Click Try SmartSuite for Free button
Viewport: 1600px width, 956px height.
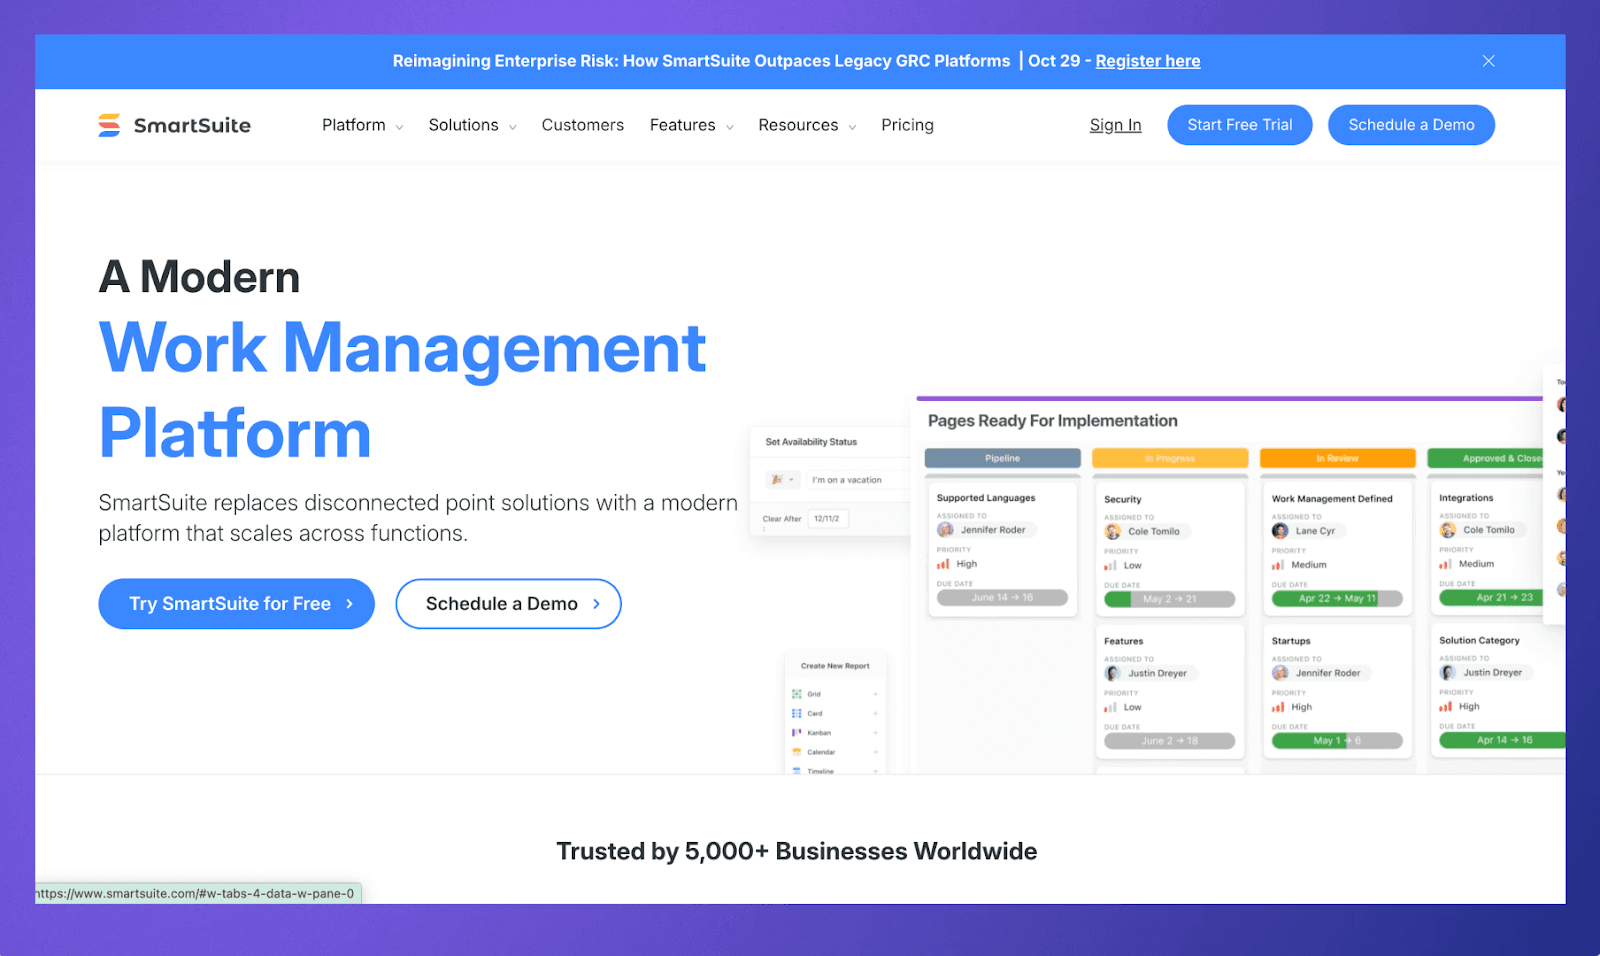pyautogui.click(x=236, y=604)
